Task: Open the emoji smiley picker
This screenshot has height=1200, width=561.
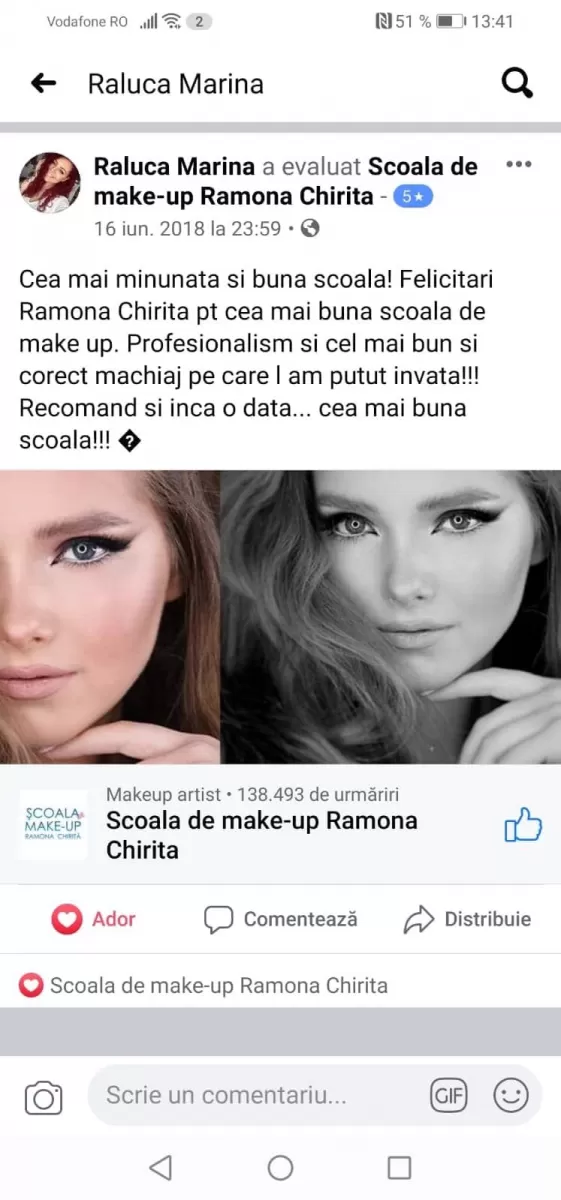Action: [x=511, y=1096]
